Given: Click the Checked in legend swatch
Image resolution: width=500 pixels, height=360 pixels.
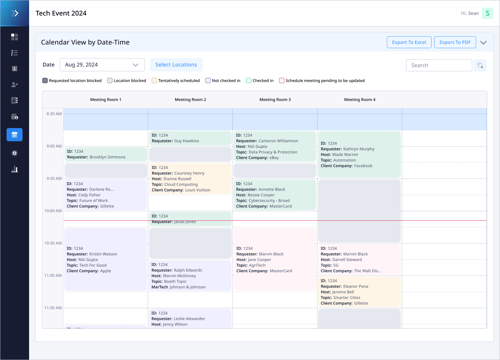Looking at the screenshot, I should pos(249,80).
